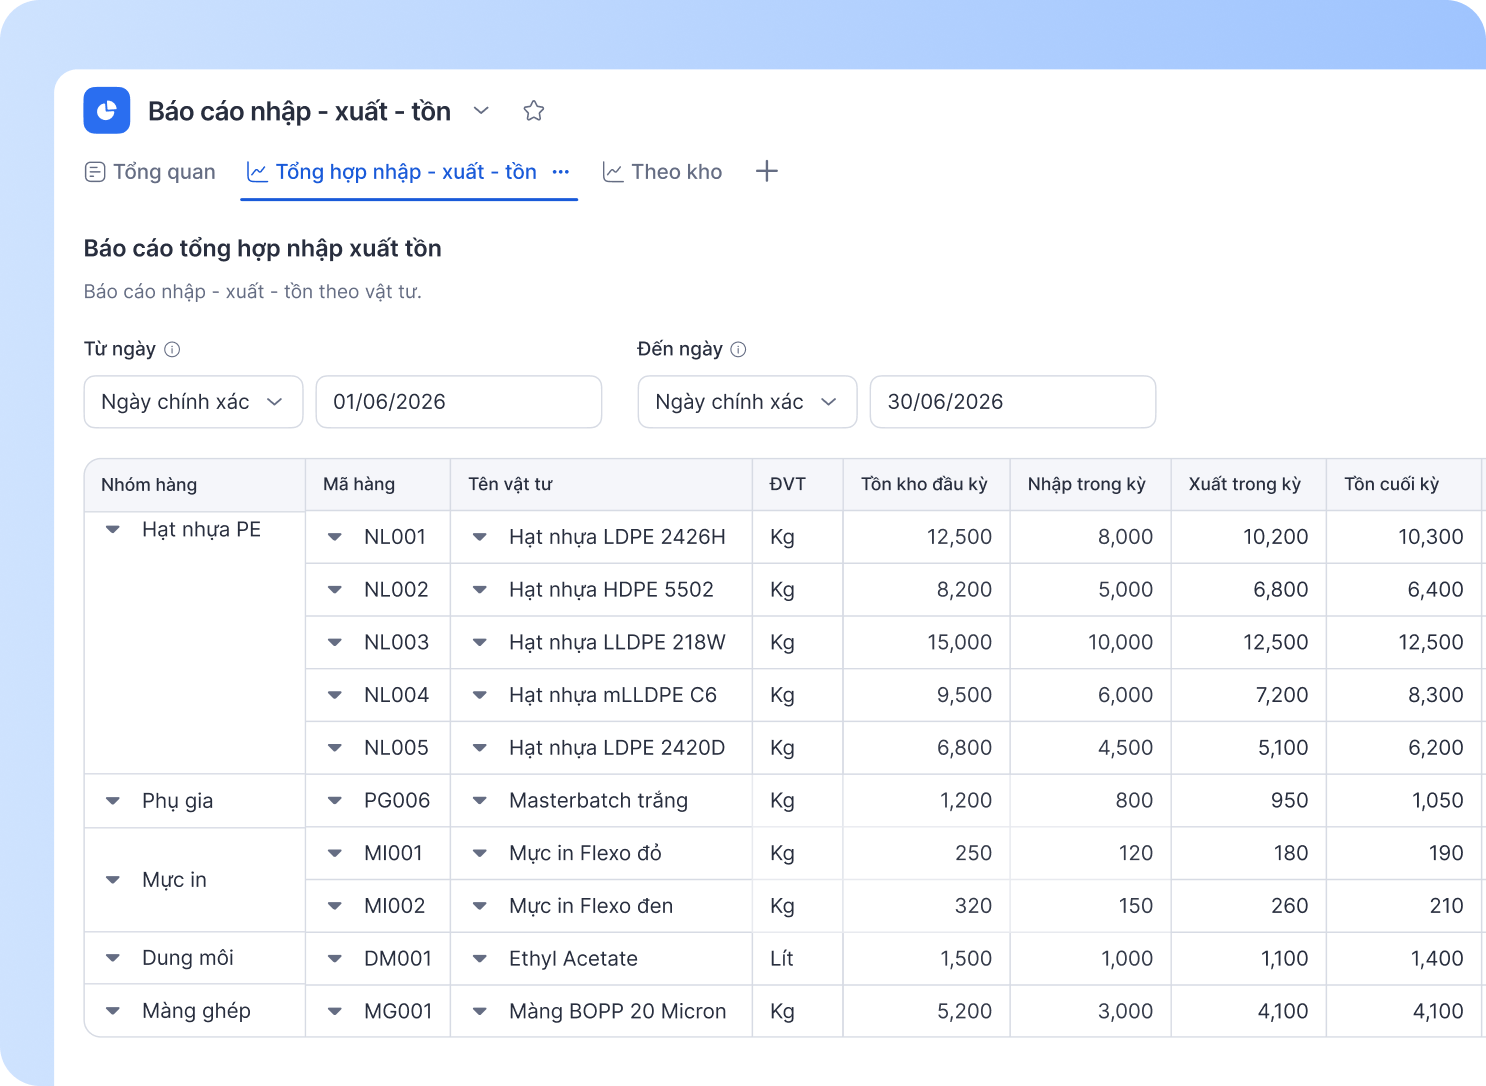Open the three-dots menu on active tab
Viewport: 1486px width, 1086px height.
click(x=561, y=172)
